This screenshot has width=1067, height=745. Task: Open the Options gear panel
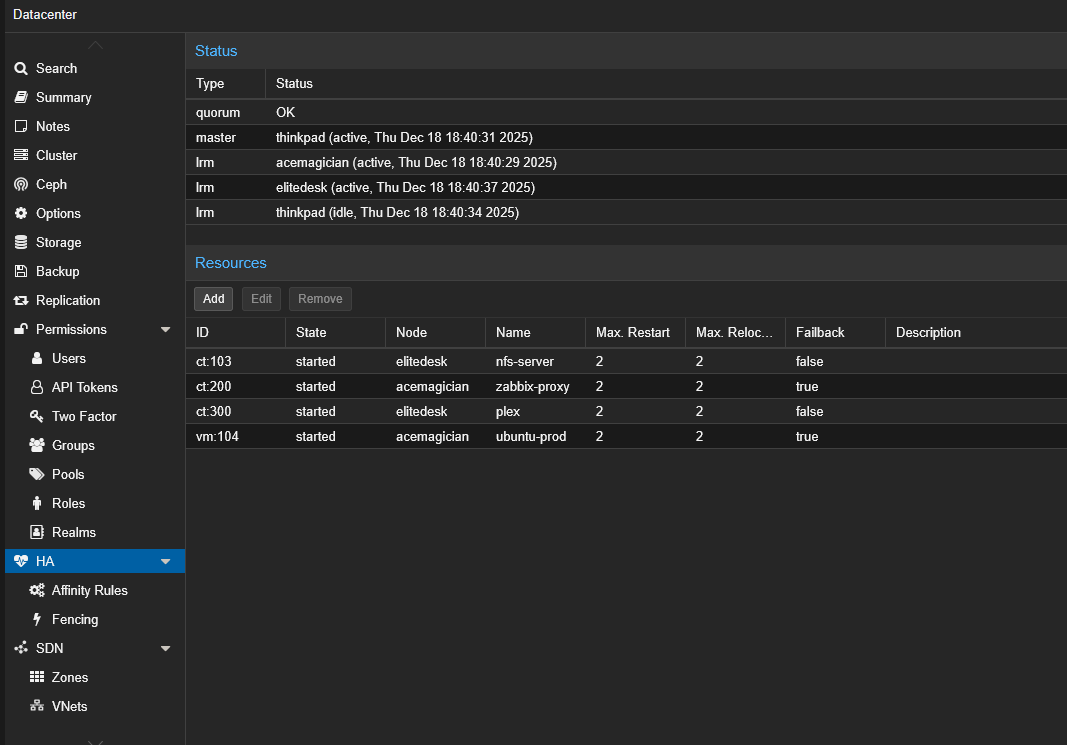60,213
